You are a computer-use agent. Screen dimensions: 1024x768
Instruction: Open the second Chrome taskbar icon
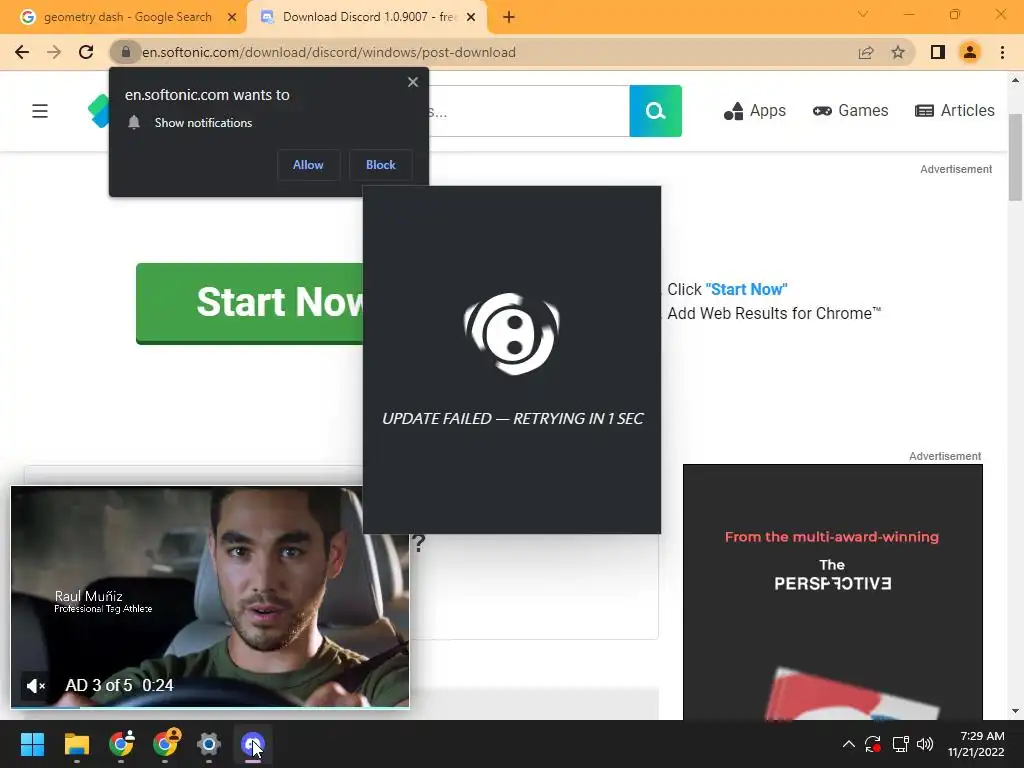165,744
